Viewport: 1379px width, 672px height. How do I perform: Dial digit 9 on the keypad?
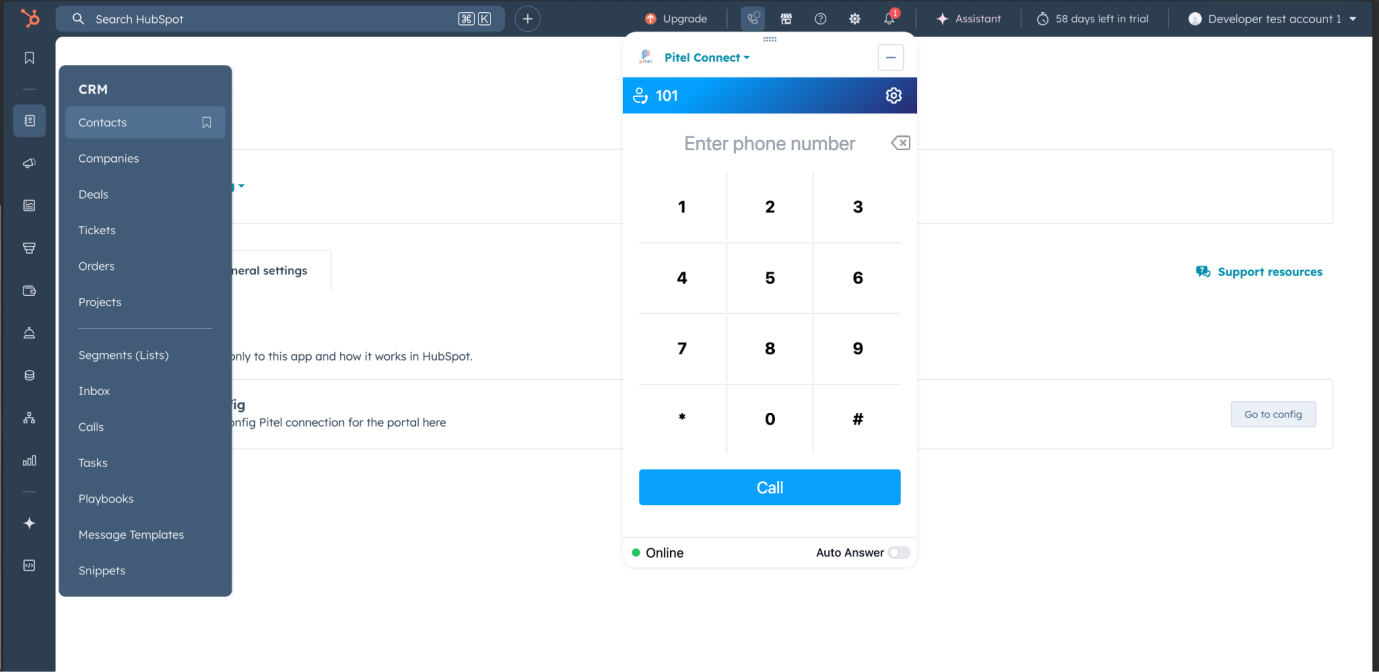tap(858, 349)
